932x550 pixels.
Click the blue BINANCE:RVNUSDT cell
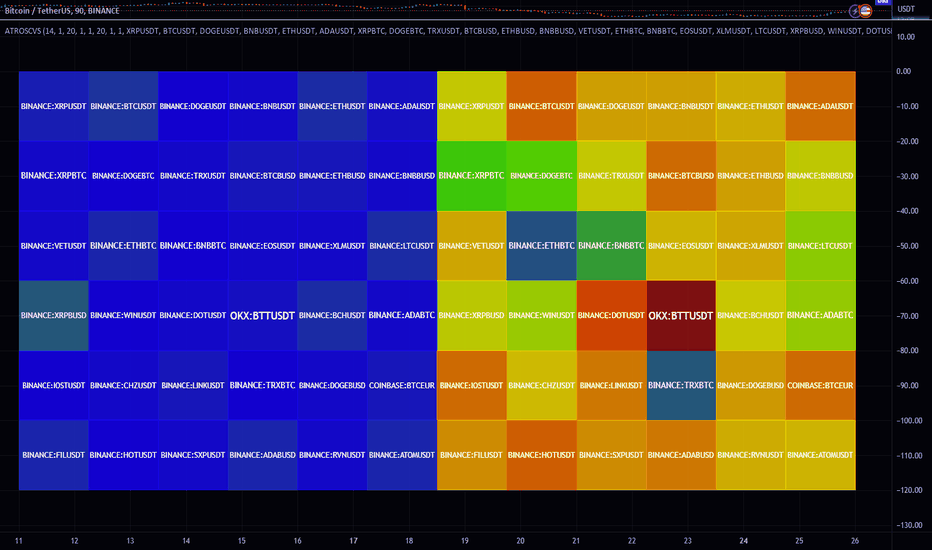click(332, 455)
